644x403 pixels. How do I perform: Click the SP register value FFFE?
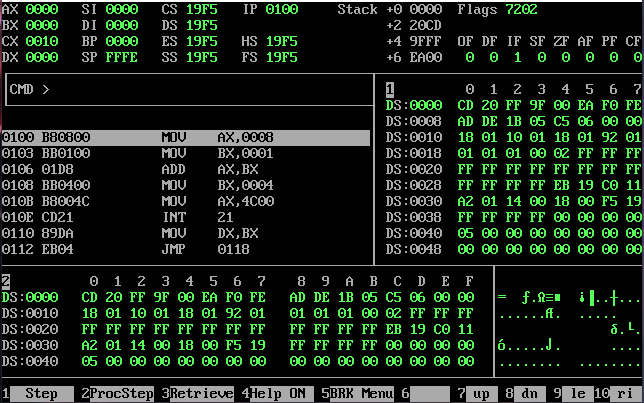(122, 58)
